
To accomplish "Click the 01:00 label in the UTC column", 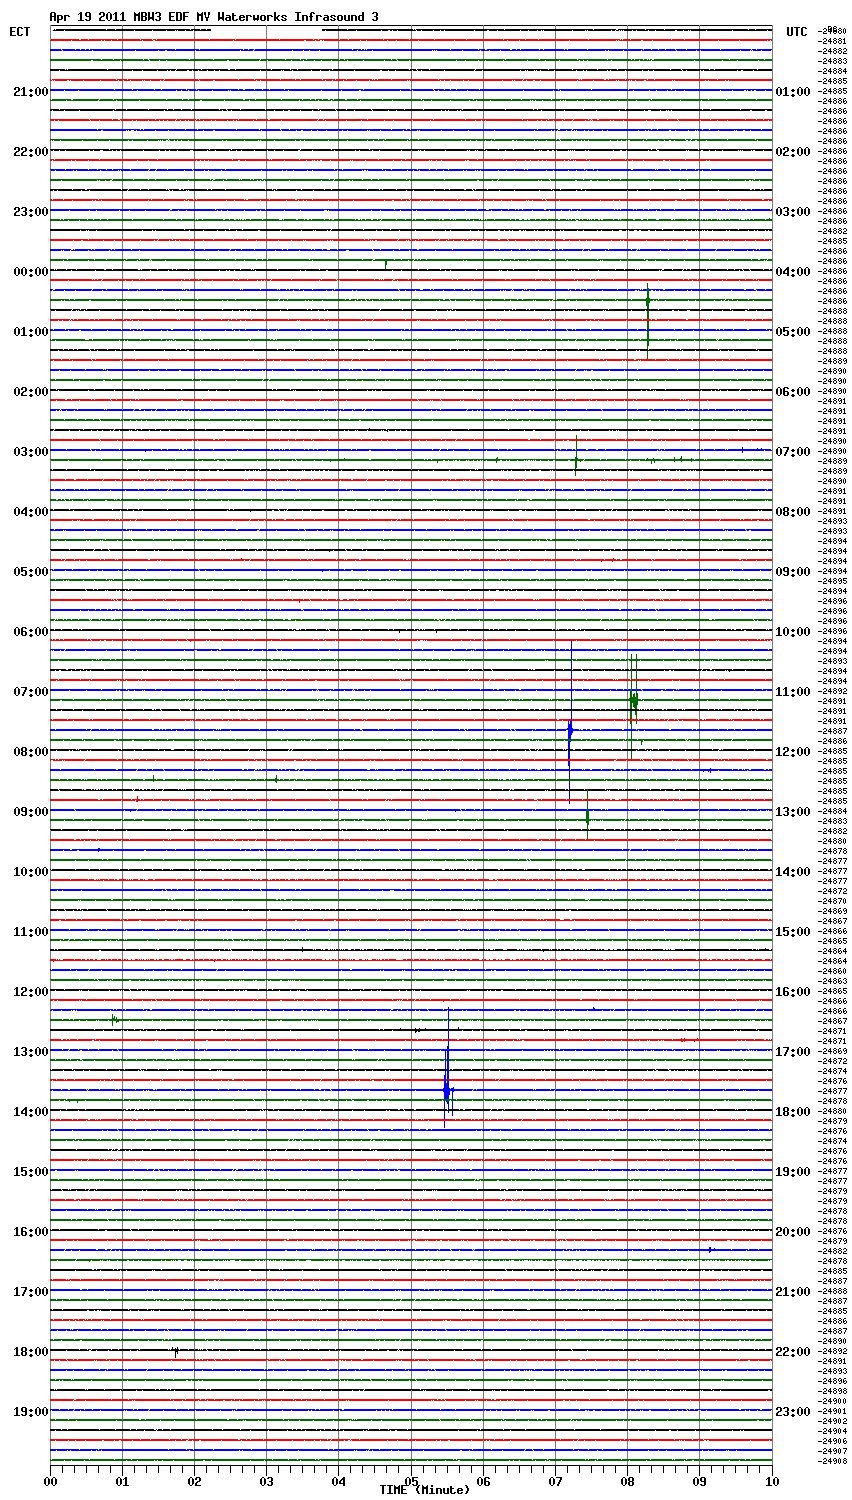I will tap(793, 92).
